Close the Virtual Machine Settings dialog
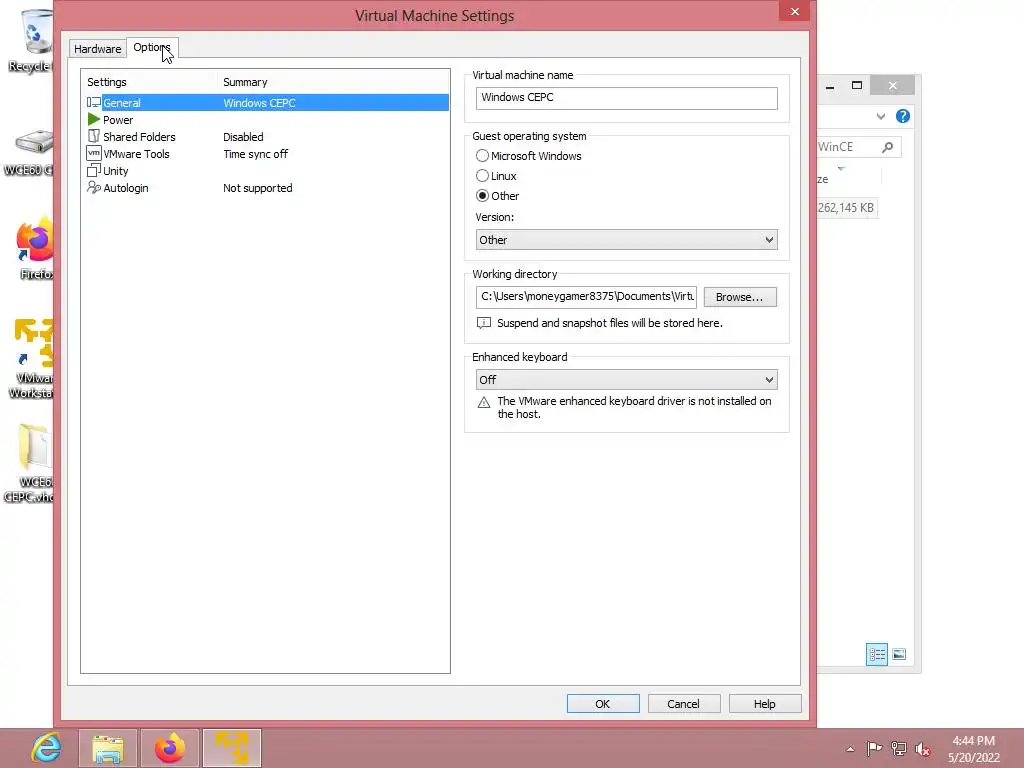The height and width of the screenshot is (768, 1024). pos(794,11)
